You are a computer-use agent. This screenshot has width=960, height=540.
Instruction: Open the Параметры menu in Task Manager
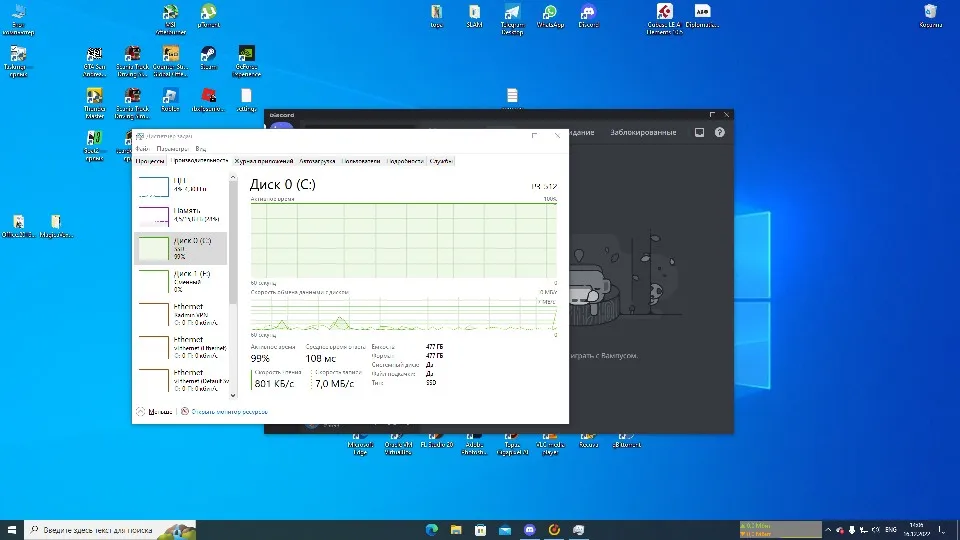tap(172, 148)
